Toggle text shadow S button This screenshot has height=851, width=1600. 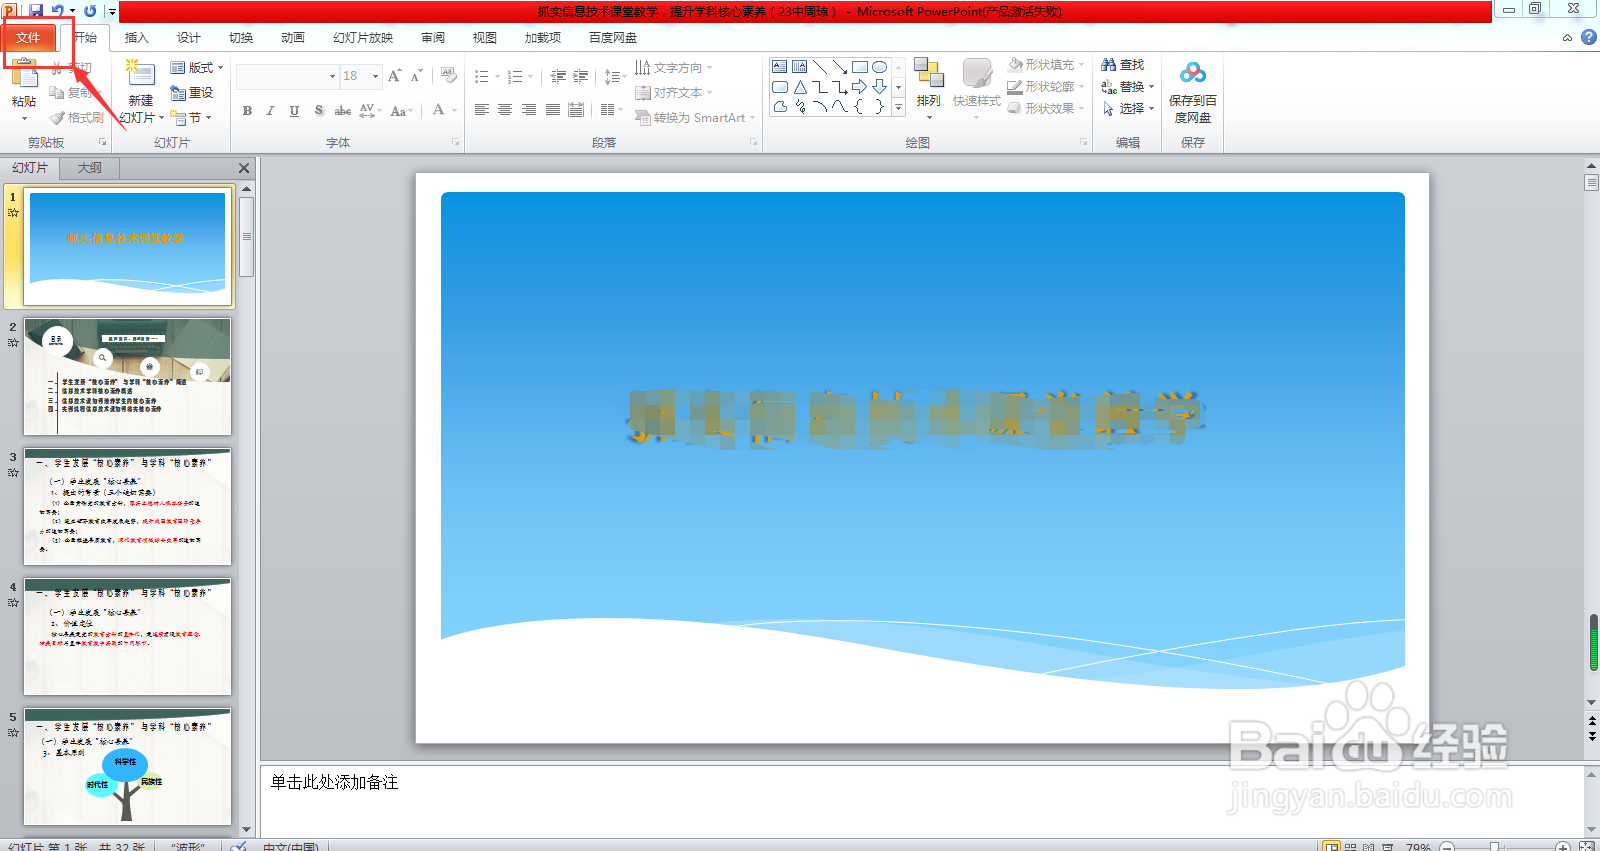pyautogui.click(x=318, y=111)
